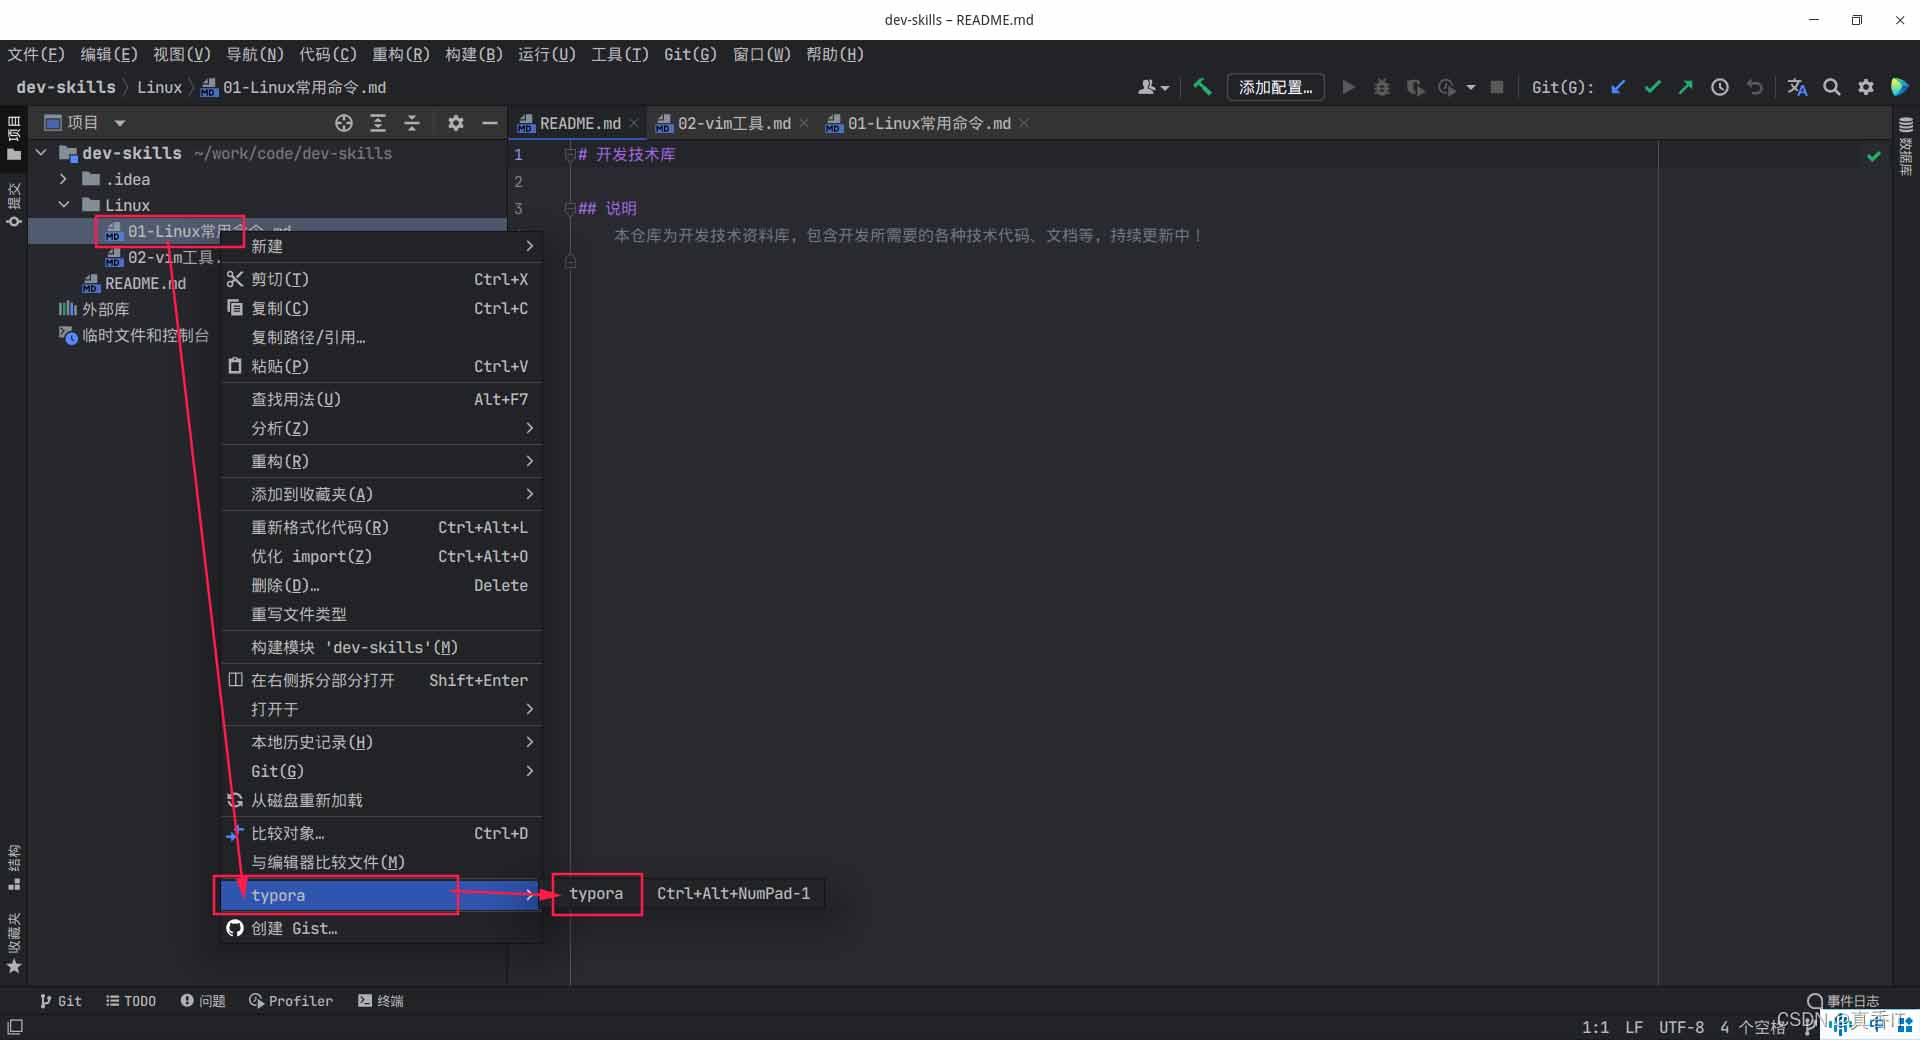Open Git history clock icon
The width and height of the screenshot is (1920, 1040).
1720,87
